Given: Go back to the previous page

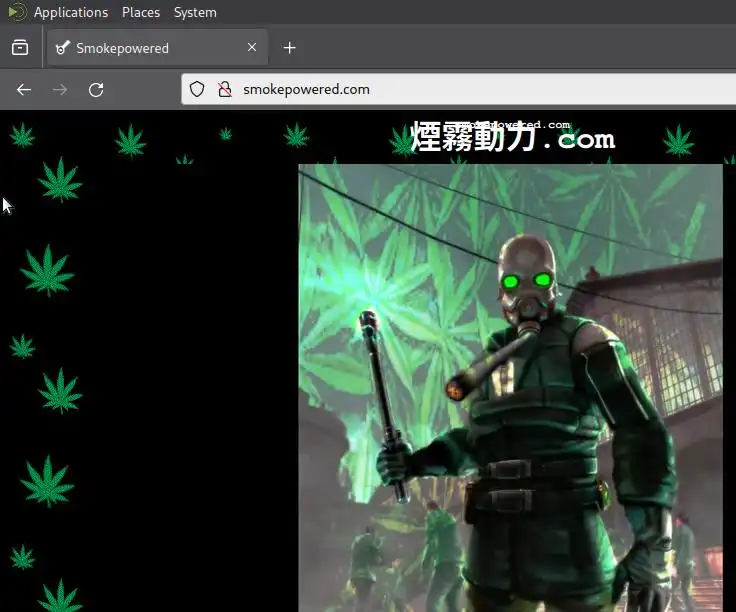Looking at the screenshot, I should tap(24, 89).
